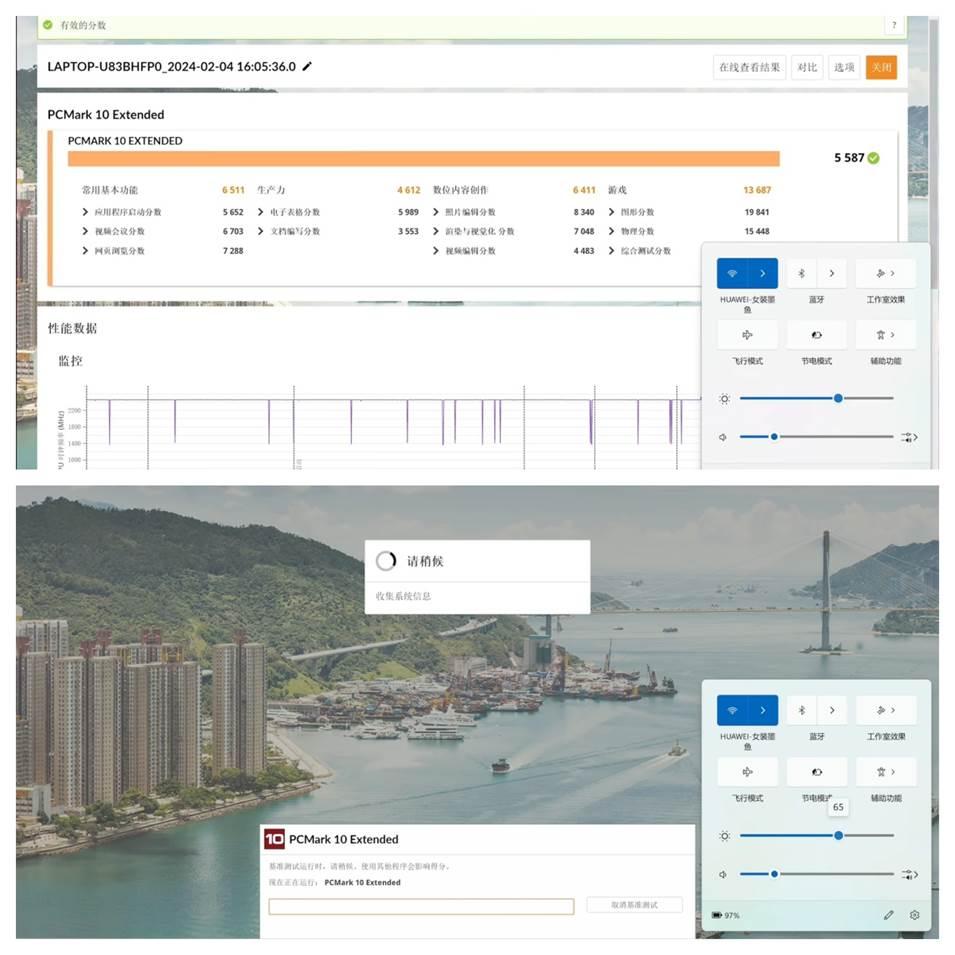
Task: Click the 取消基准测试 cancel benchmark button
Action: (634, 905)
